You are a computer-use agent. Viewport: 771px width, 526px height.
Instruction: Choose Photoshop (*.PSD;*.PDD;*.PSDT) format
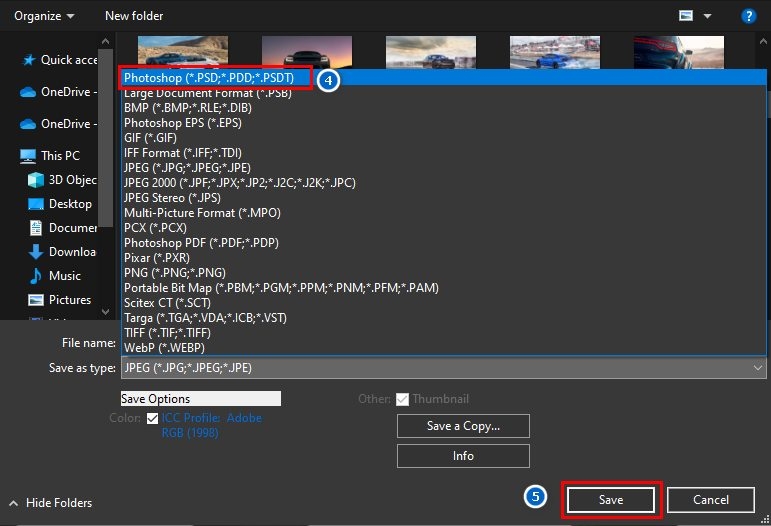[443, 78]
